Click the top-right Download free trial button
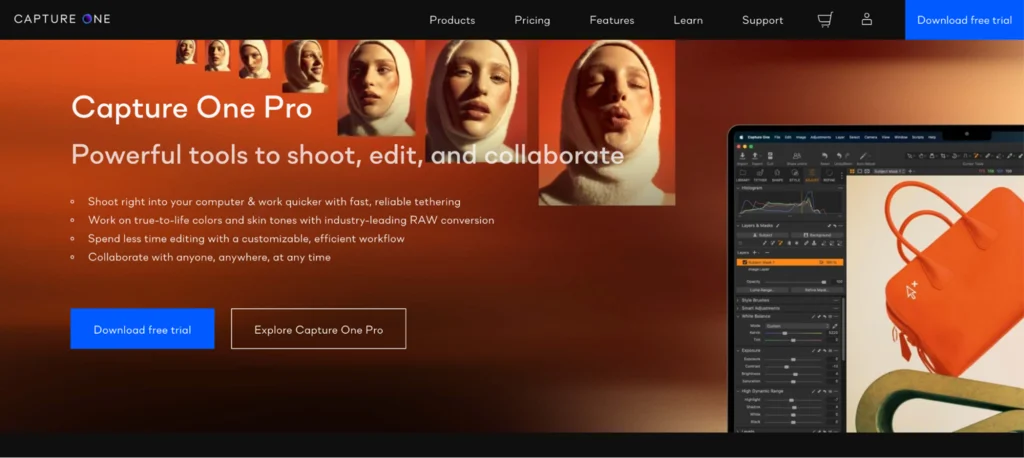Image resolution: width=1024 pixels, height=458 pixels. [965, 20]
